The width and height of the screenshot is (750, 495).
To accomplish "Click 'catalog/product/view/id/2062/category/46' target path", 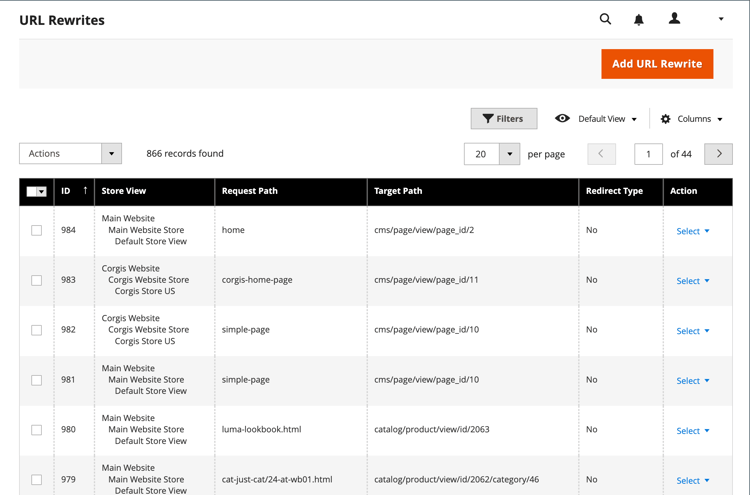I will tap(456, 479).
